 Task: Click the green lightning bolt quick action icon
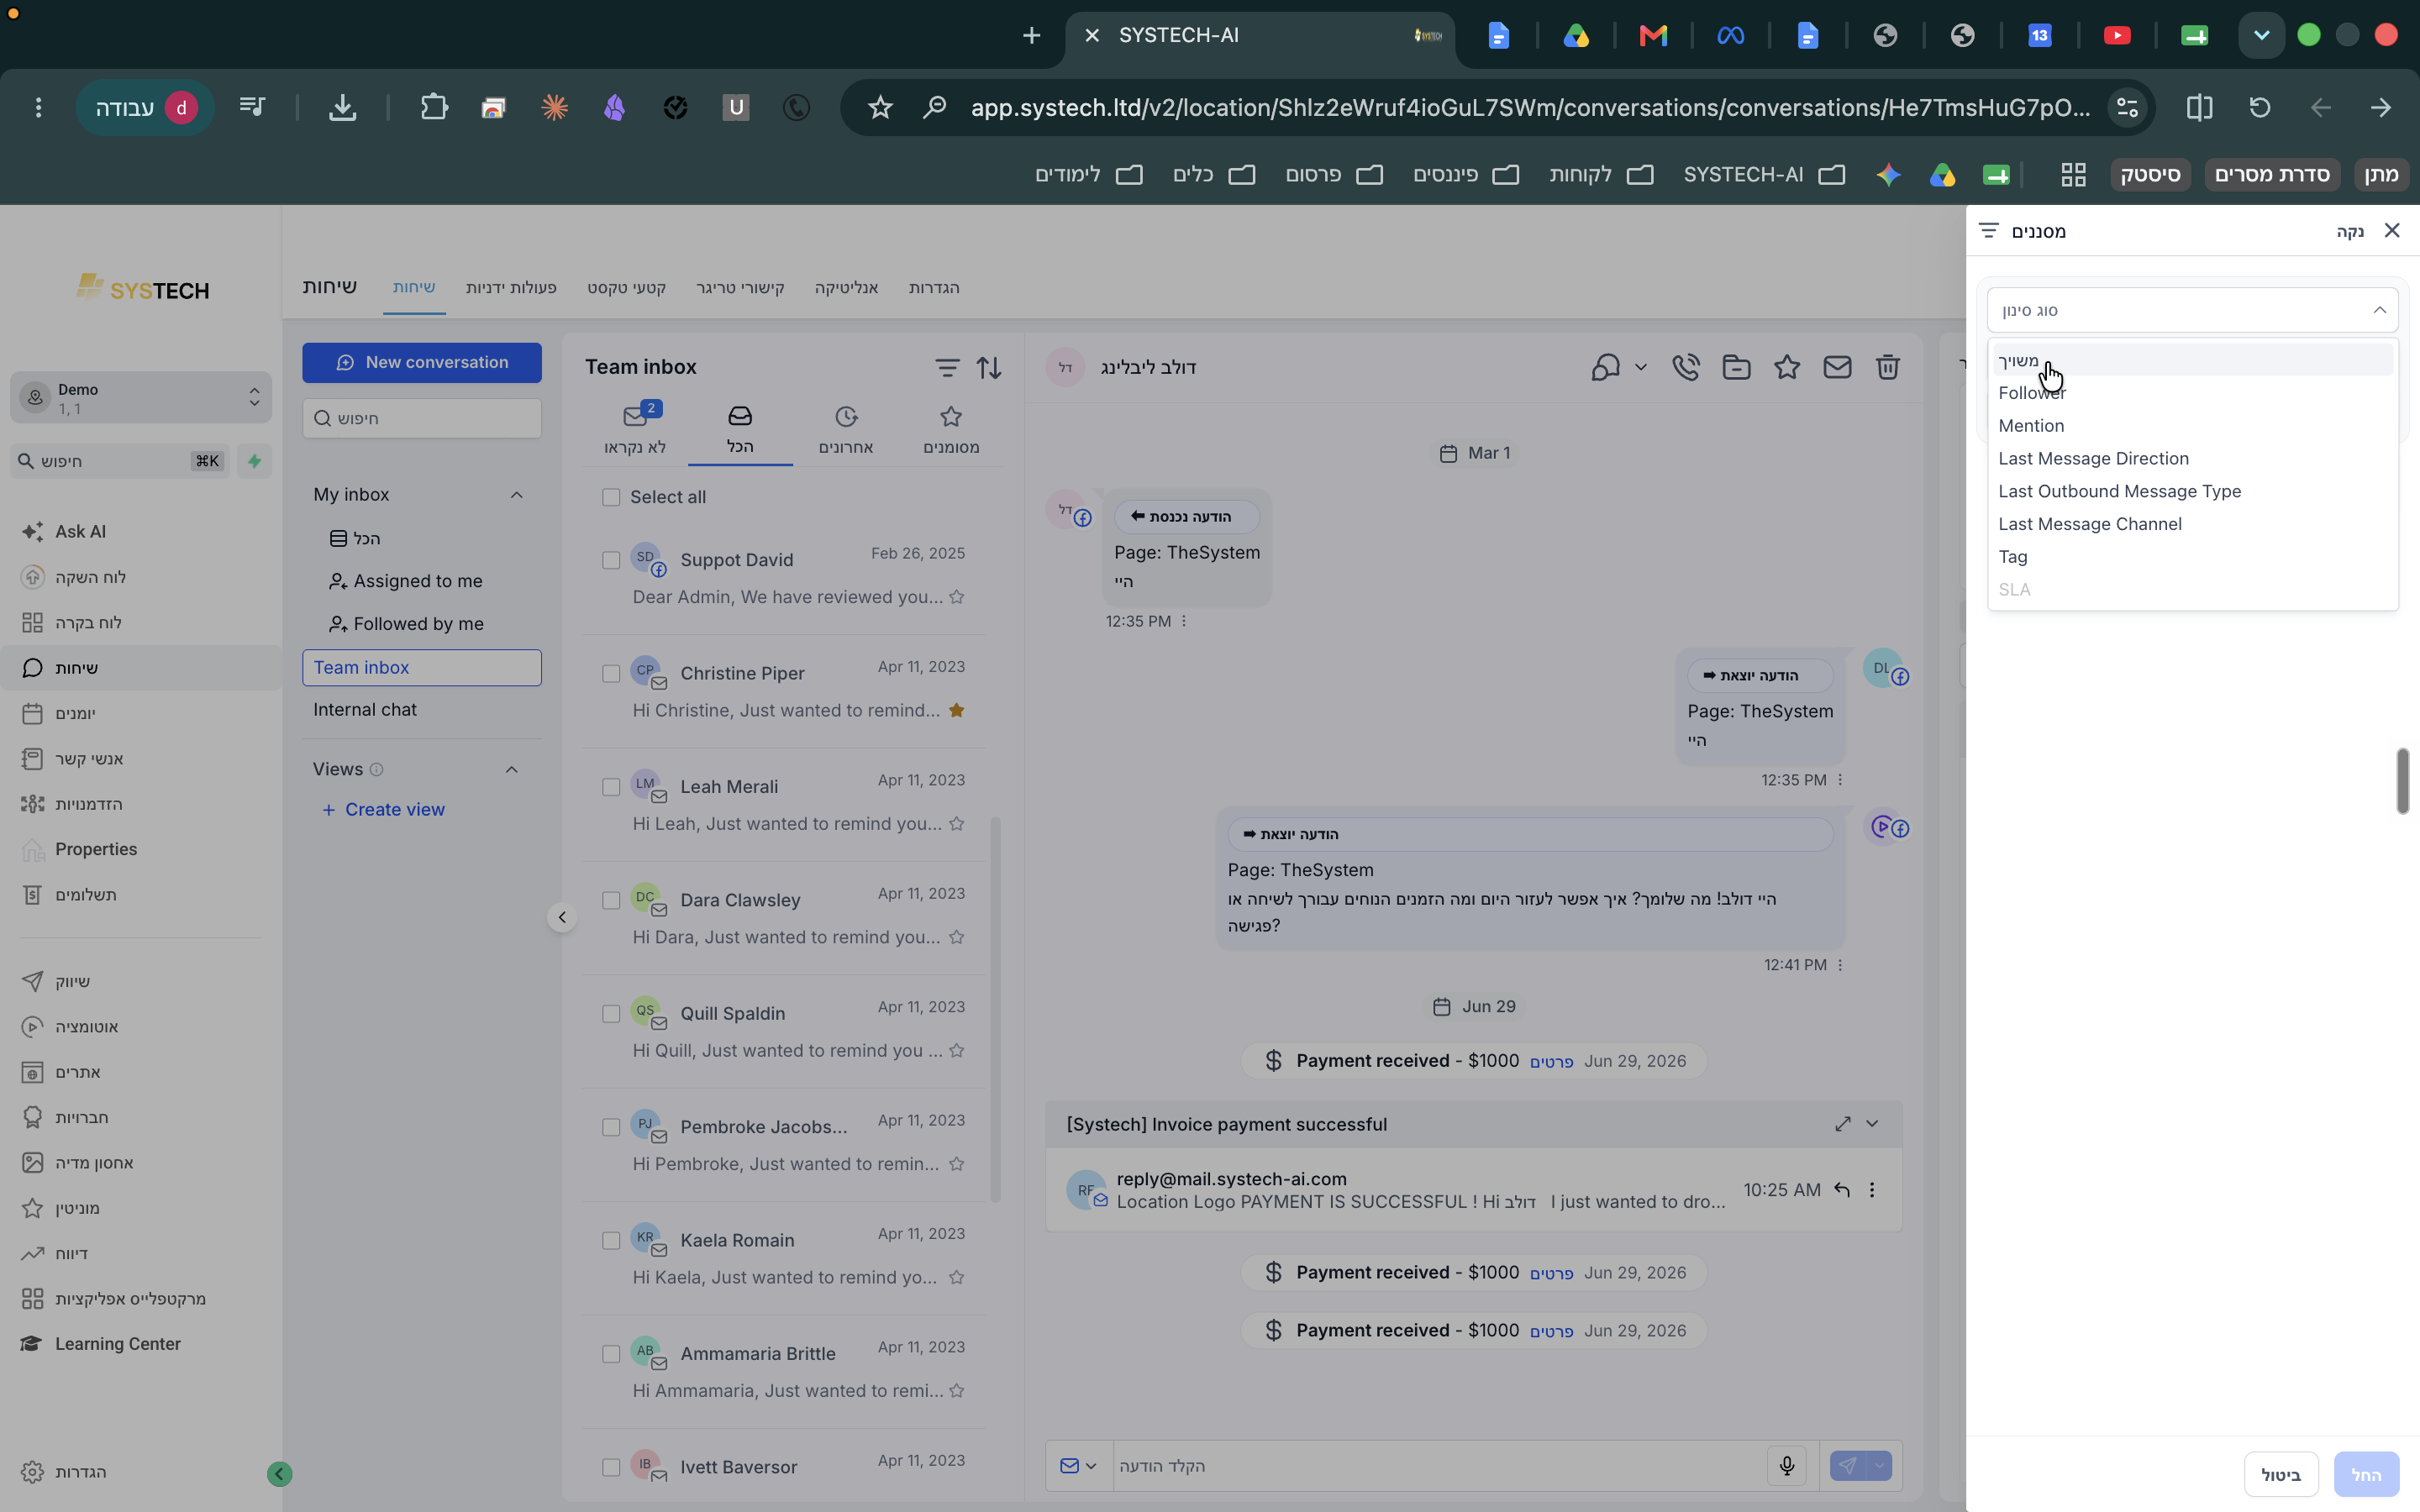pyautogui.click(x=254, y=461)
